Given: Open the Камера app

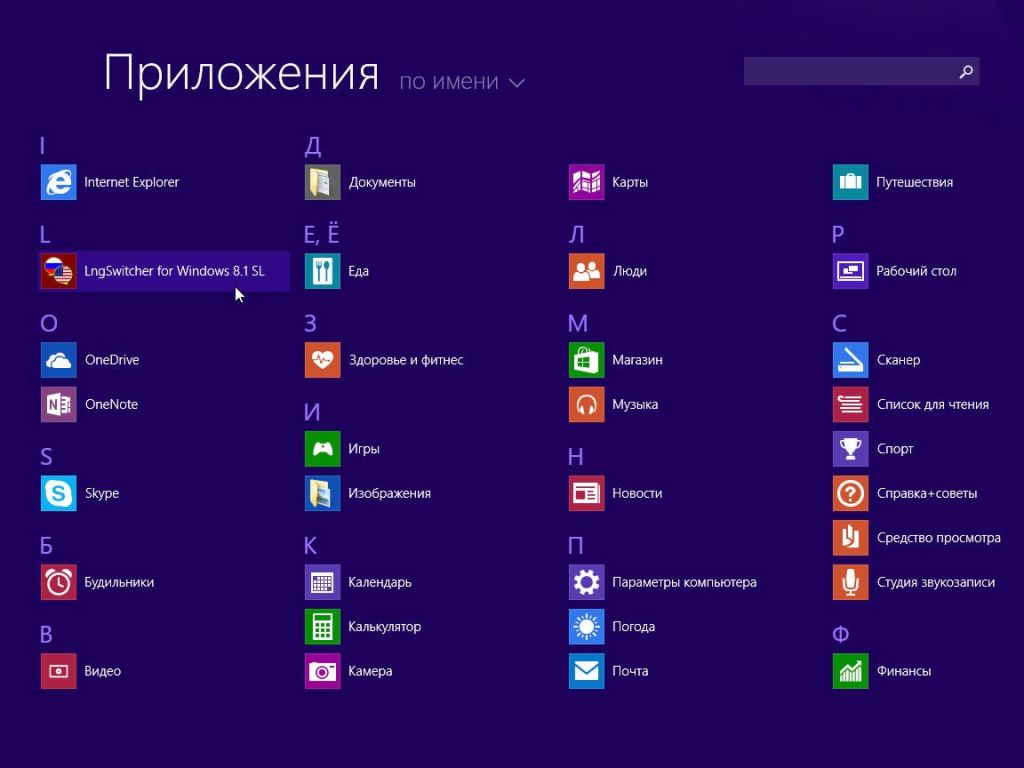Looking at the screenshot, I should [x=369, y=671].
